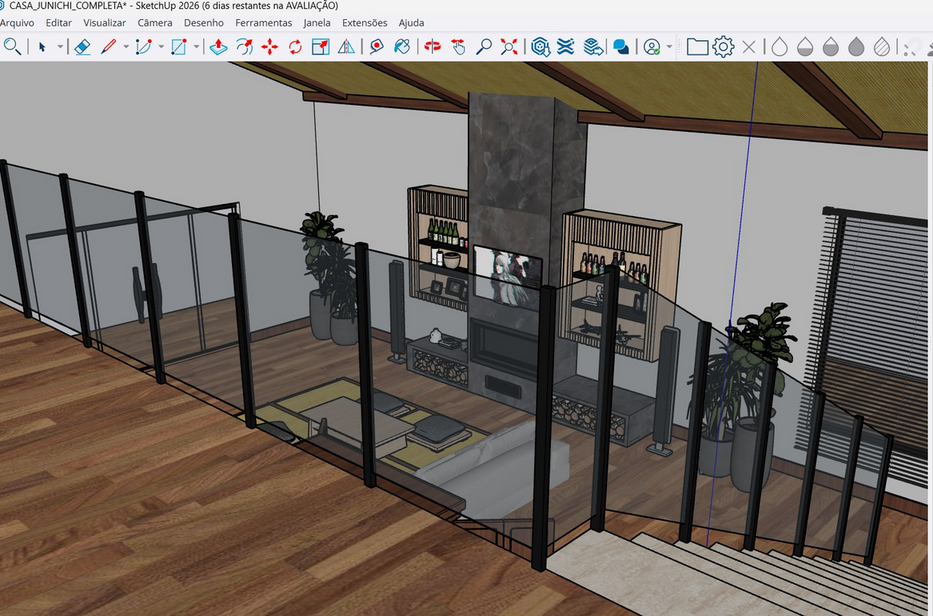Pick the Rotate tool
The height and width of the screenshot is (616, 933).
tap(295, 46)
